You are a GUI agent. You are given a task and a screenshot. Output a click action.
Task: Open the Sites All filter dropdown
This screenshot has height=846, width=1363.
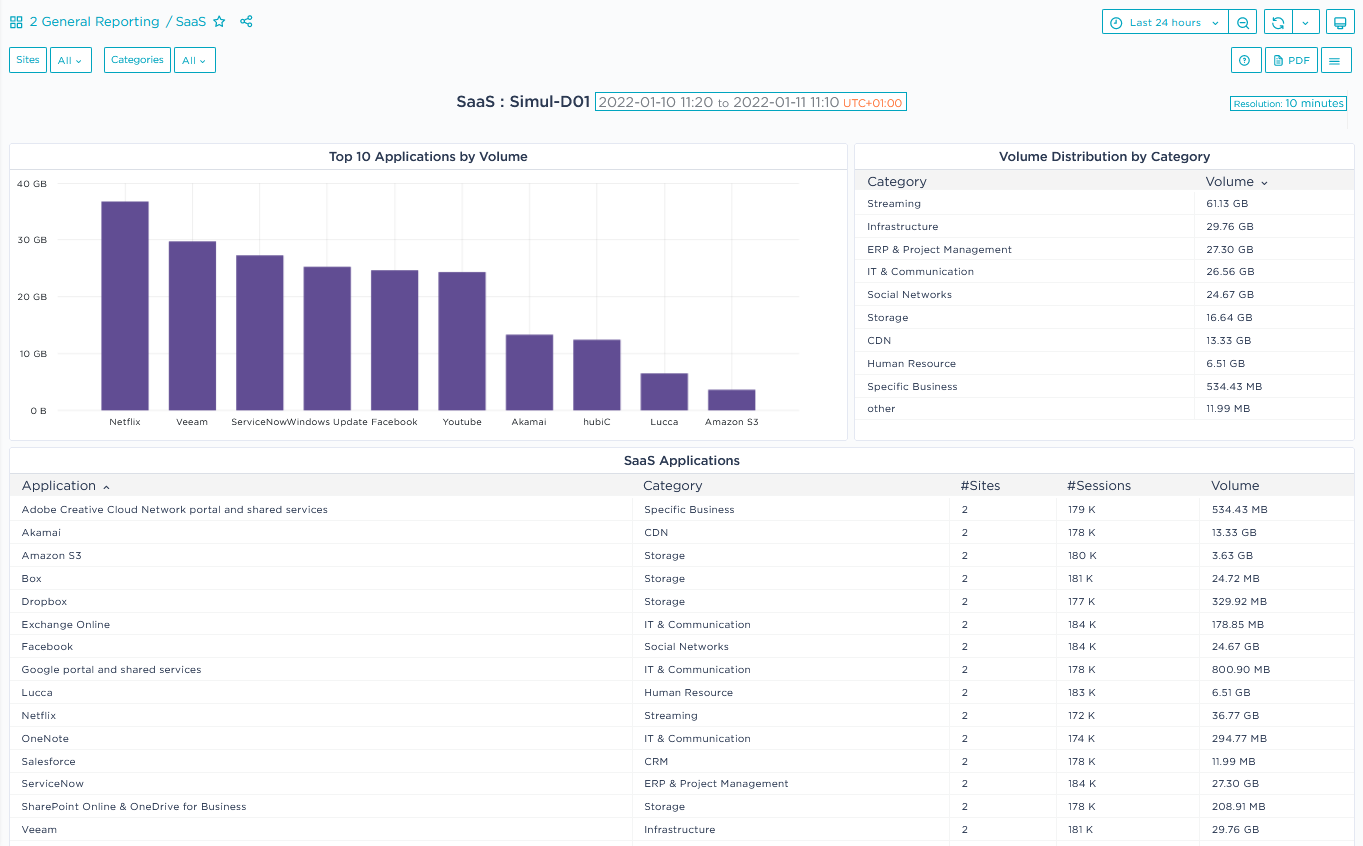point(70,60)
